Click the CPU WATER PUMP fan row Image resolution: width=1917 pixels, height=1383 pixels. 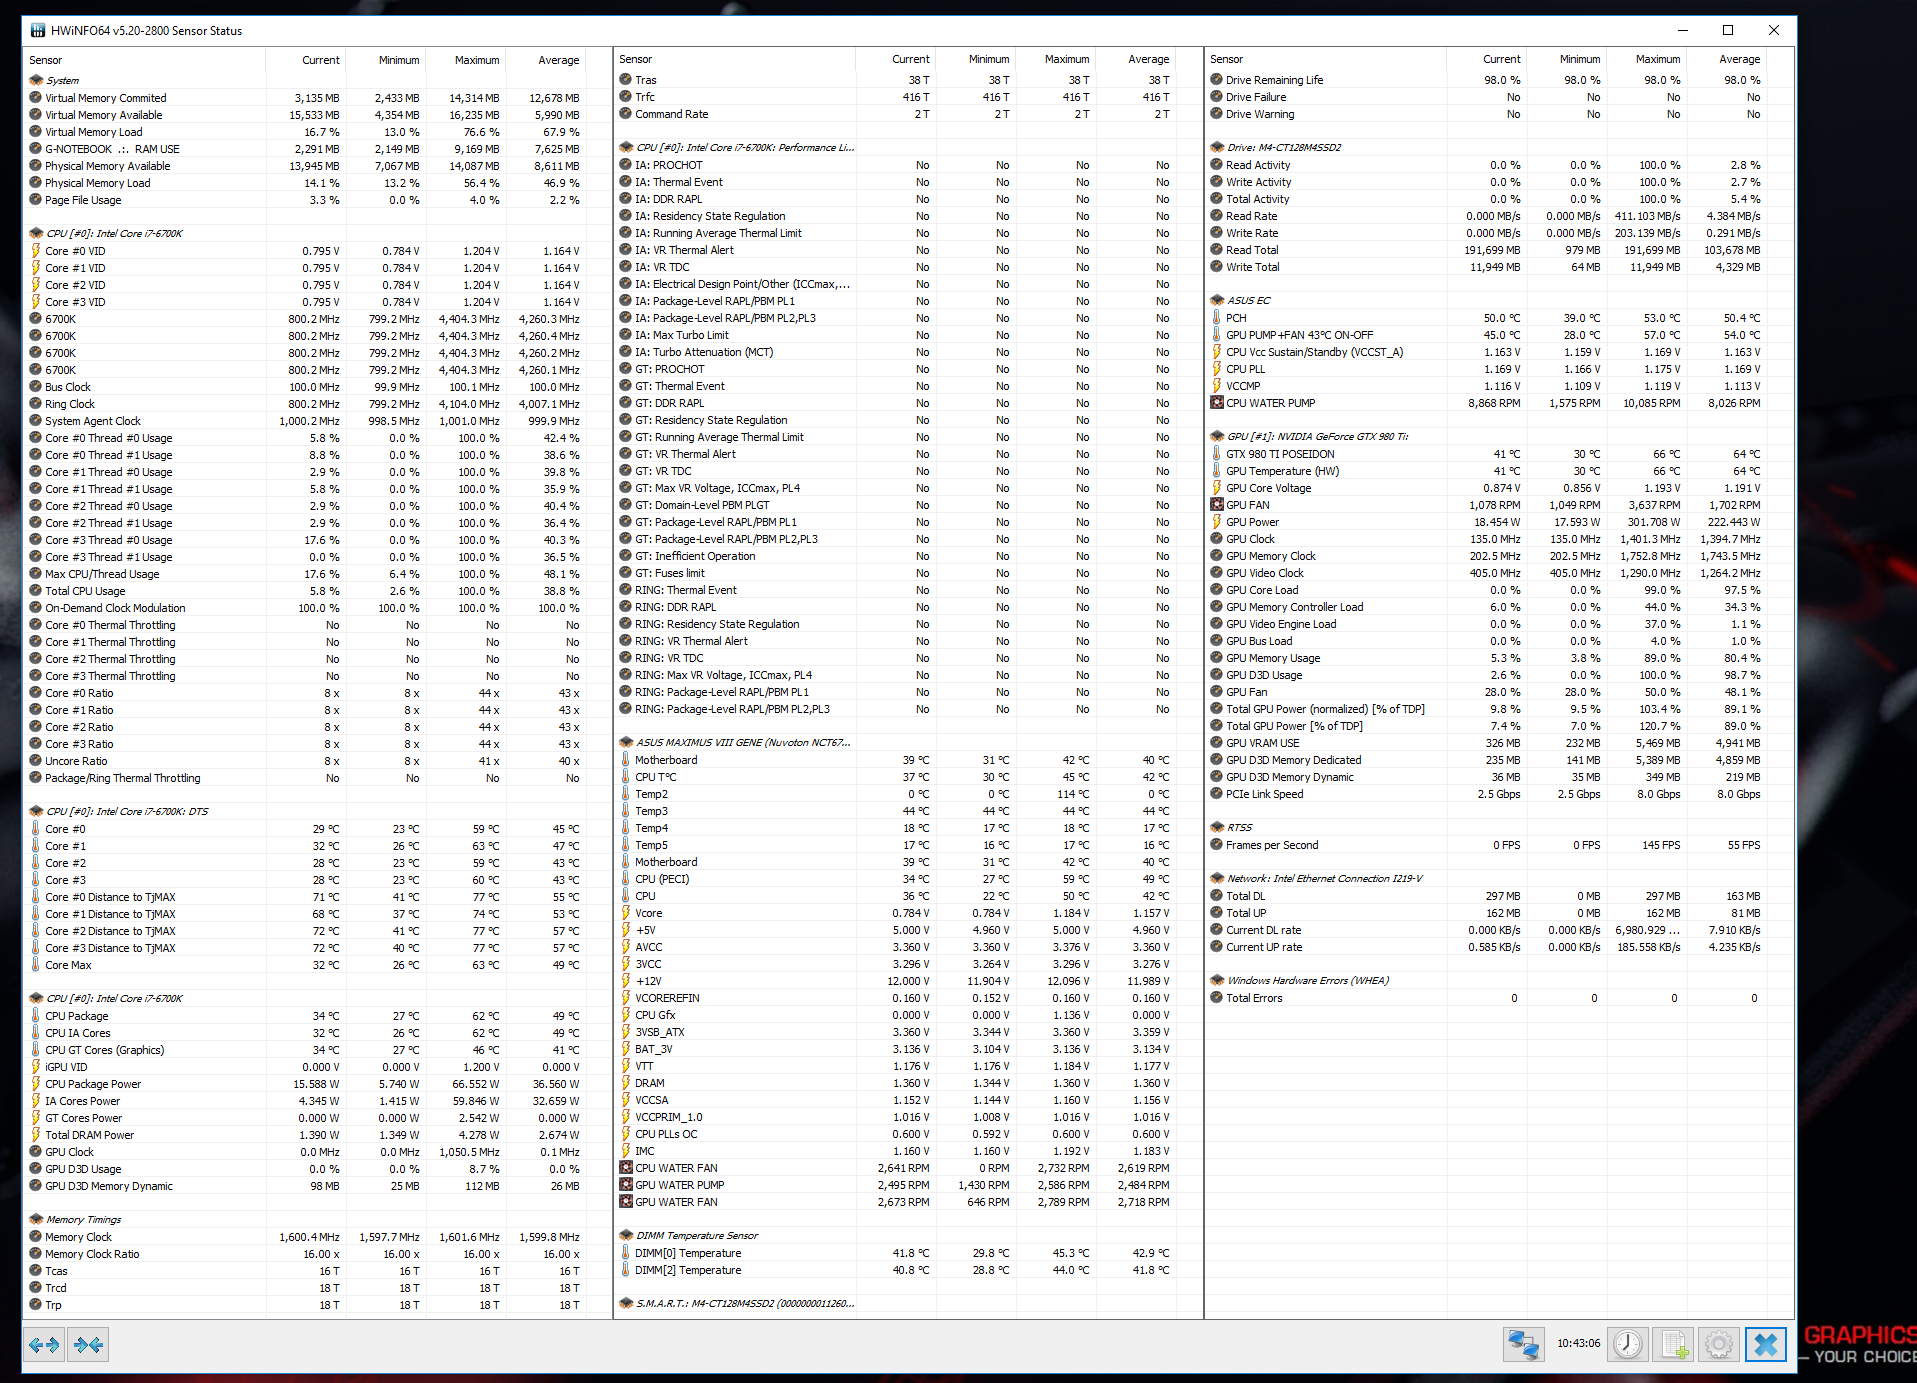coord(1270,403)
